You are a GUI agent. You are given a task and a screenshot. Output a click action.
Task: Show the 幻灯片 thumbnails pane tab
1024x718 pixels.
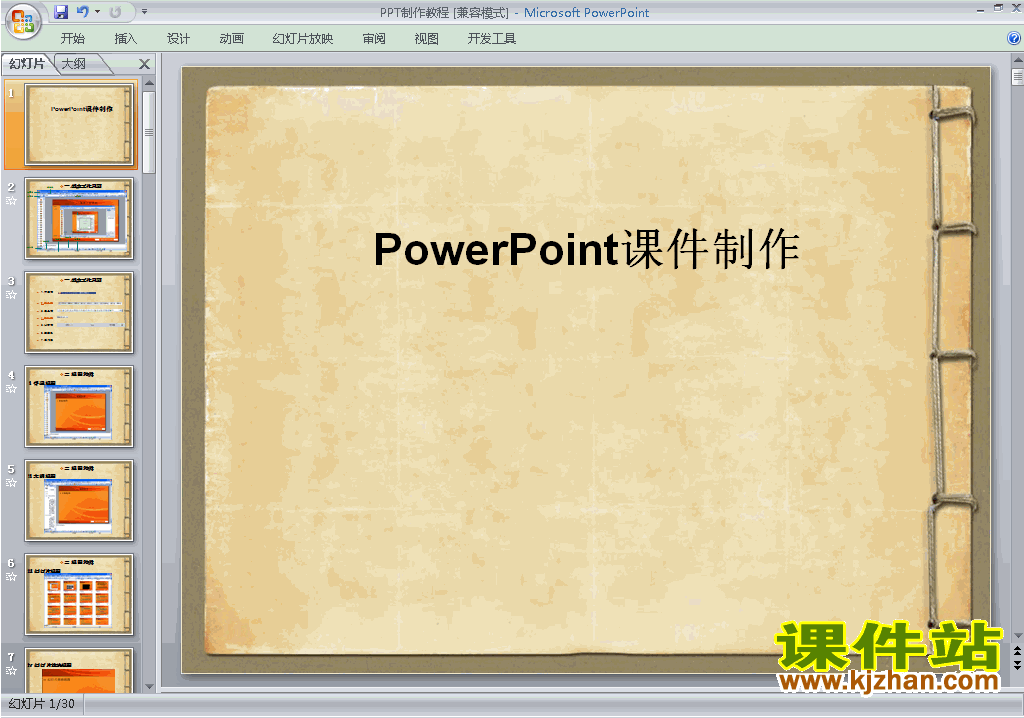click(27, 63)
